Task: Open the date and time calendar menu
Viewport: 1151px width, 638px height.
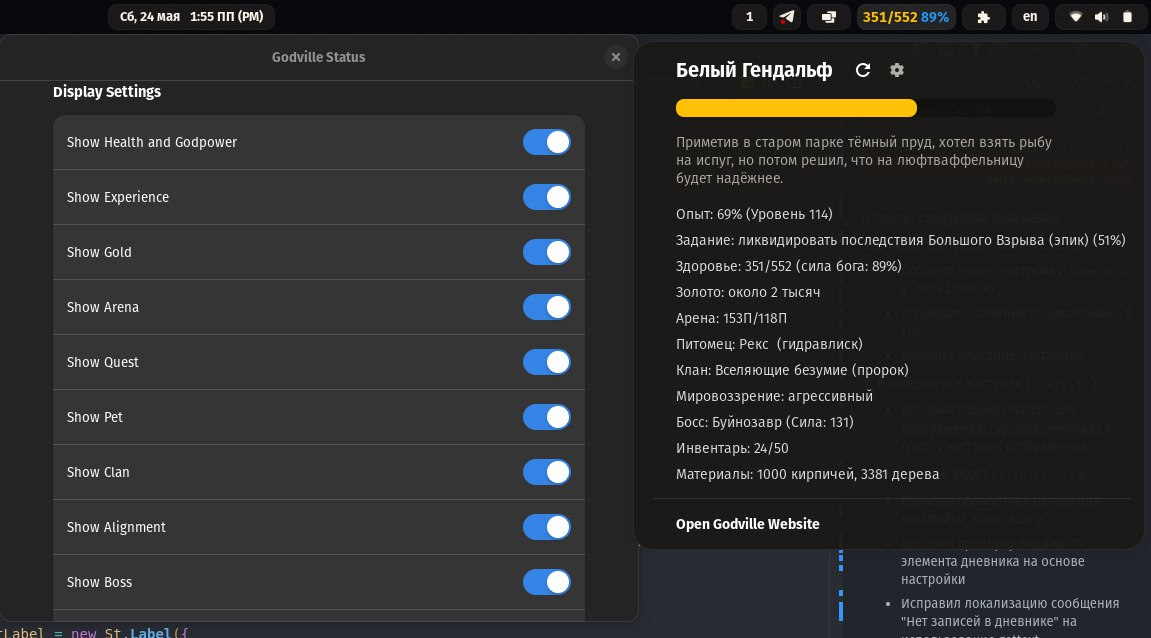Action: 191,17
